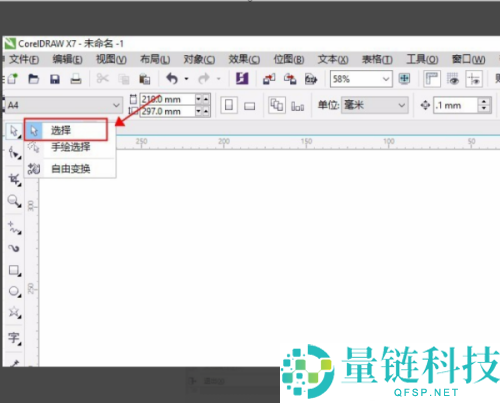Select the Zoom tool in toolbox
500x403 pixels.
[x=14, y=201]
